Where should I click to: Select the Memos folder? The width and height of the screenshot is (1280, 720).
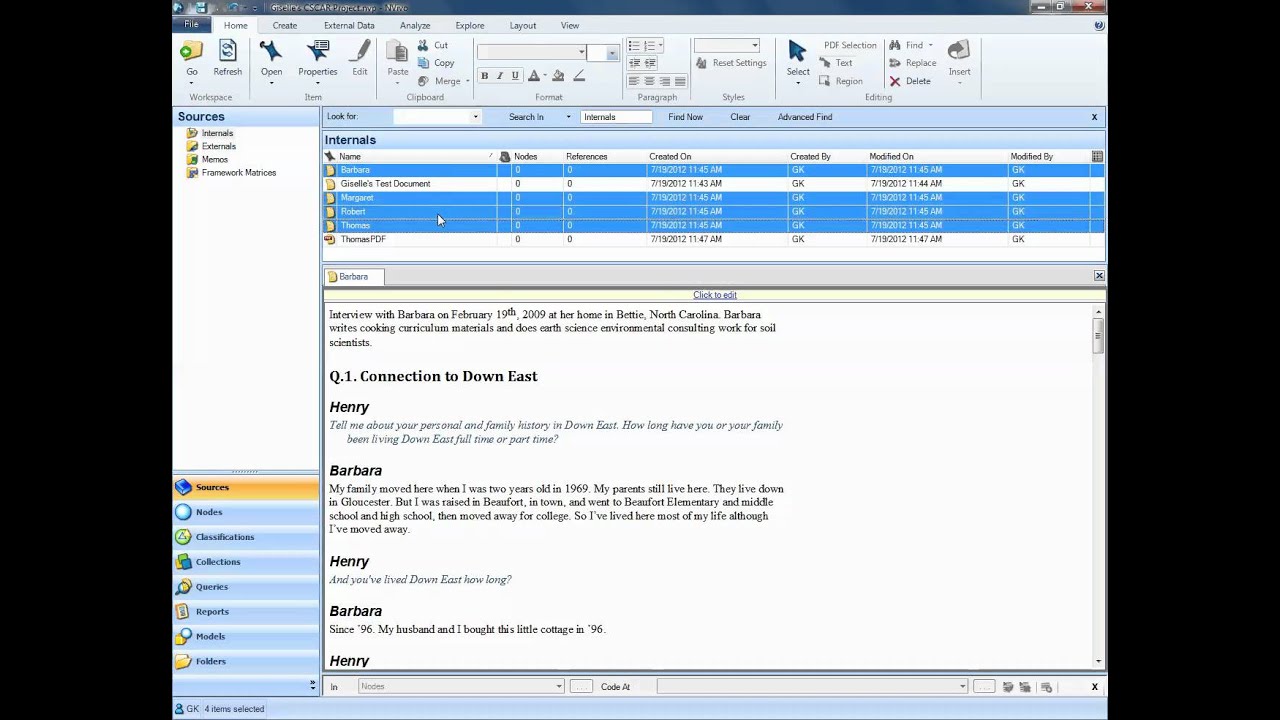click(x=214, y=159)
